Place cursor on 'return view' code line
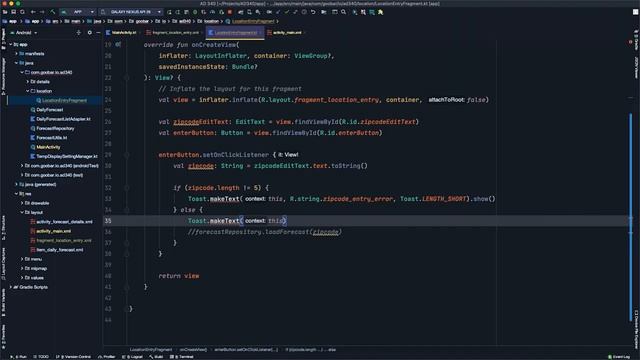Screen dimensions: 640x360 point(179,276)
